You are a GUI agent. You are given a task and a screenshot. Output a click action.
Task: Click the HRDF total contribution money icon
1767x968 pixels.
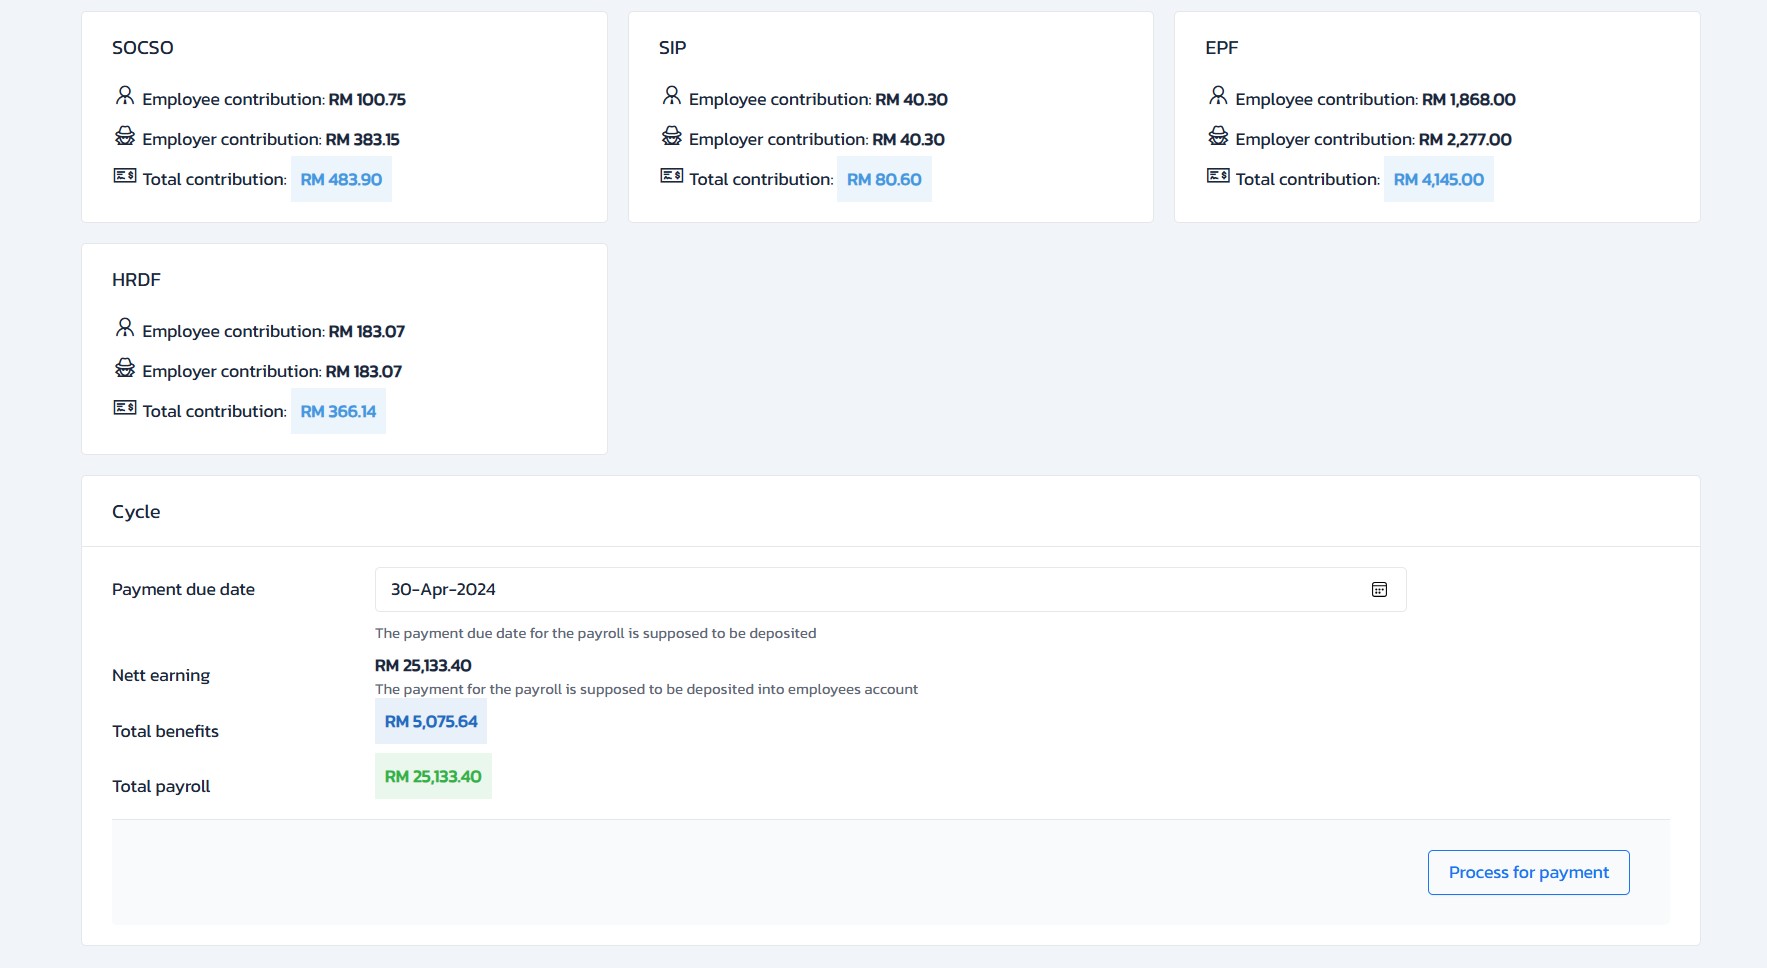125,408
